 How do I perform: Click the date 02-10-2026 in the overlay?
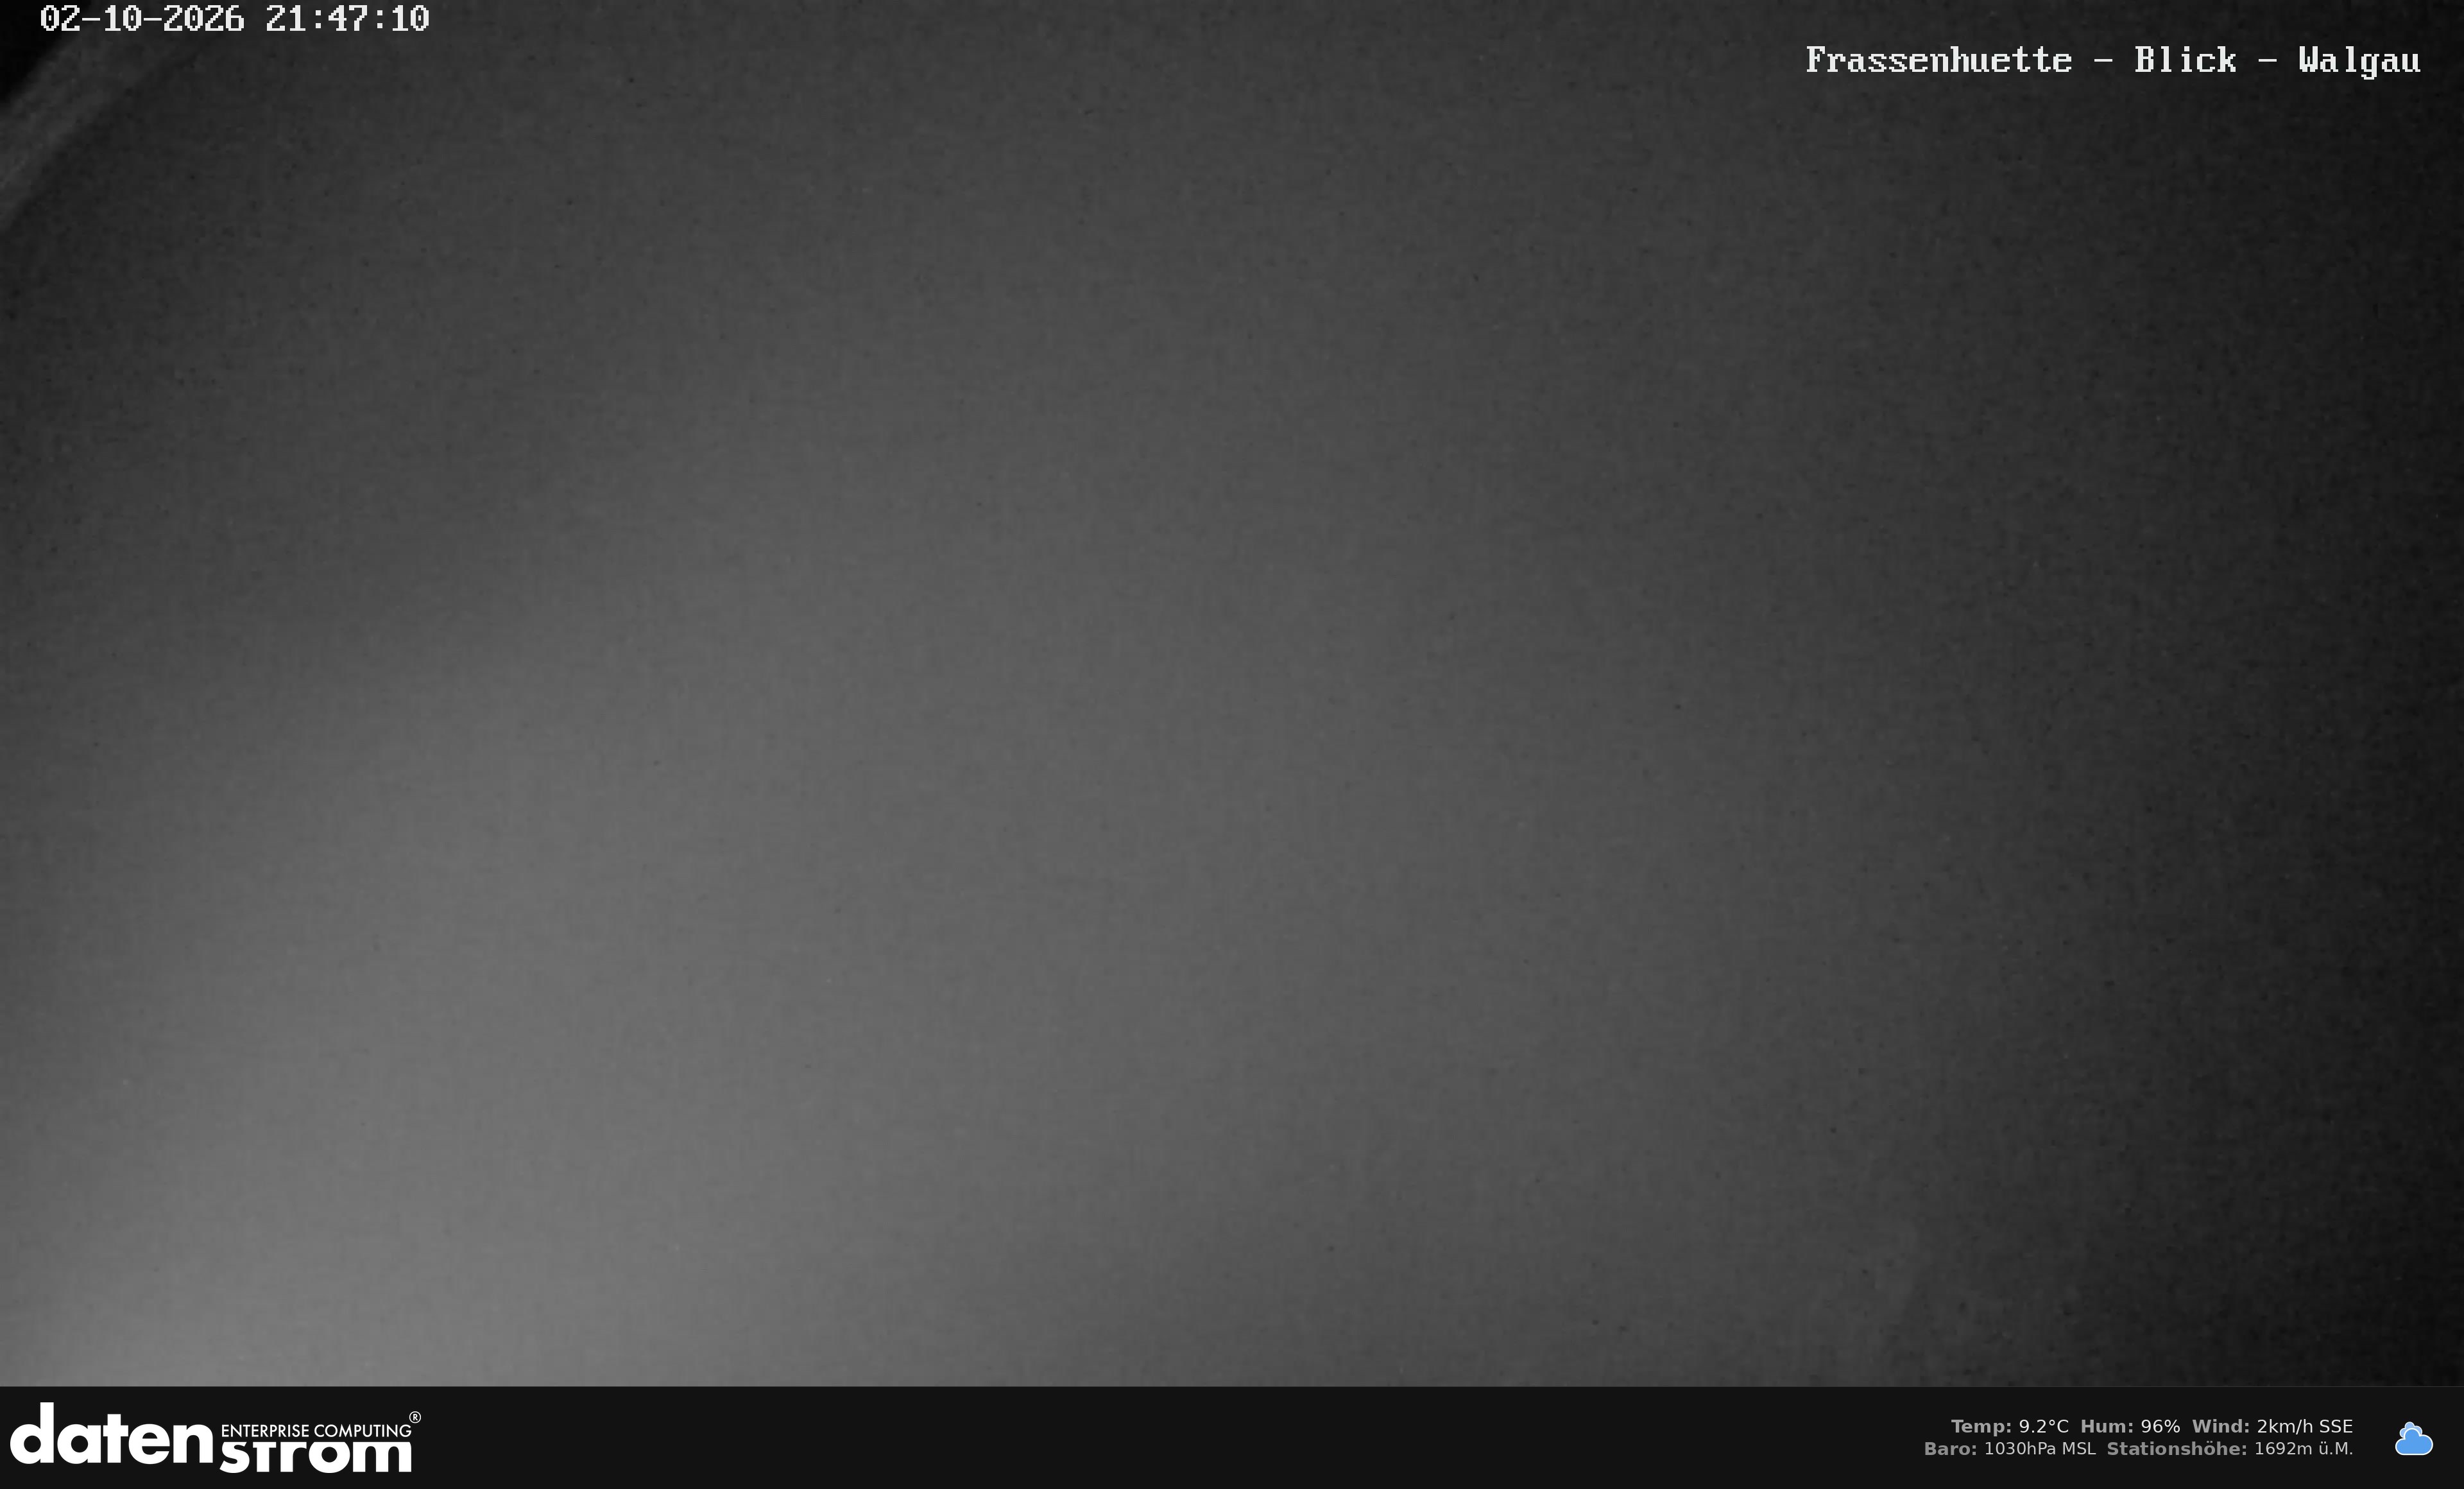(142, 19)
